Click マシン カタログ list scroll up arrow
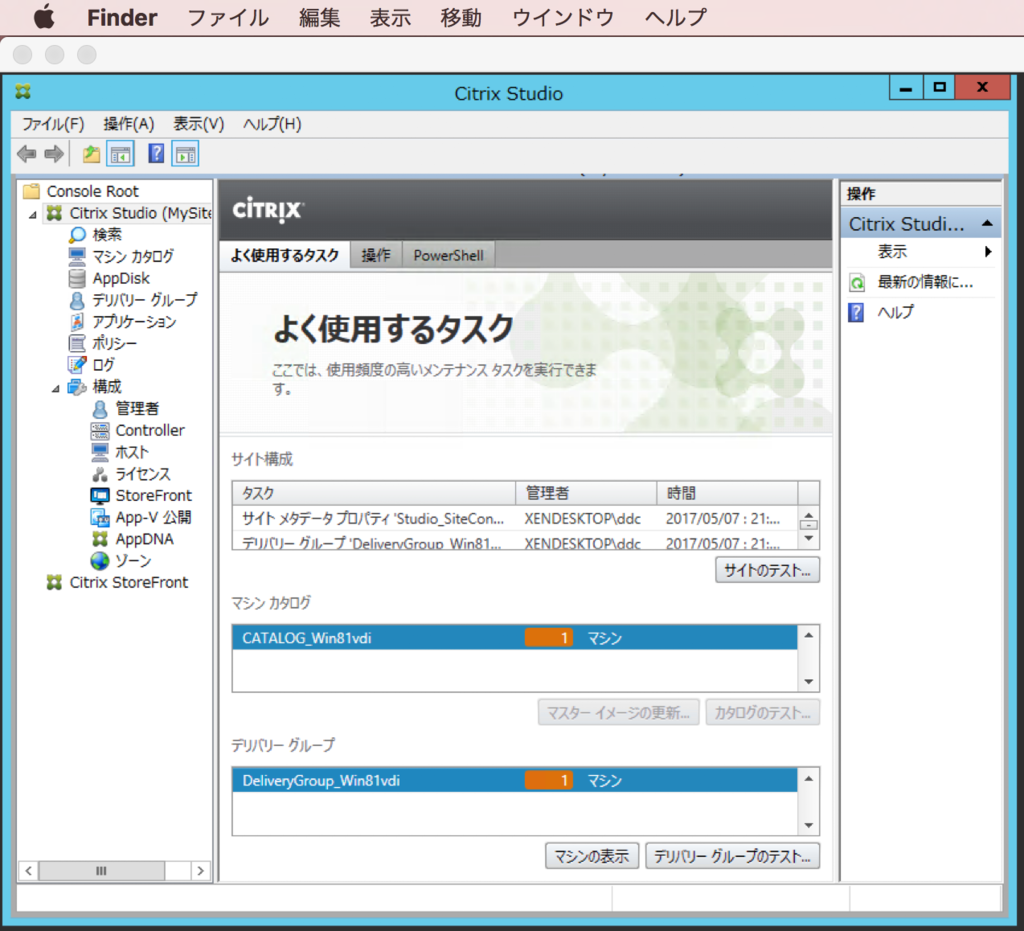The image size is (1024, 931). (x=808, y=635)
